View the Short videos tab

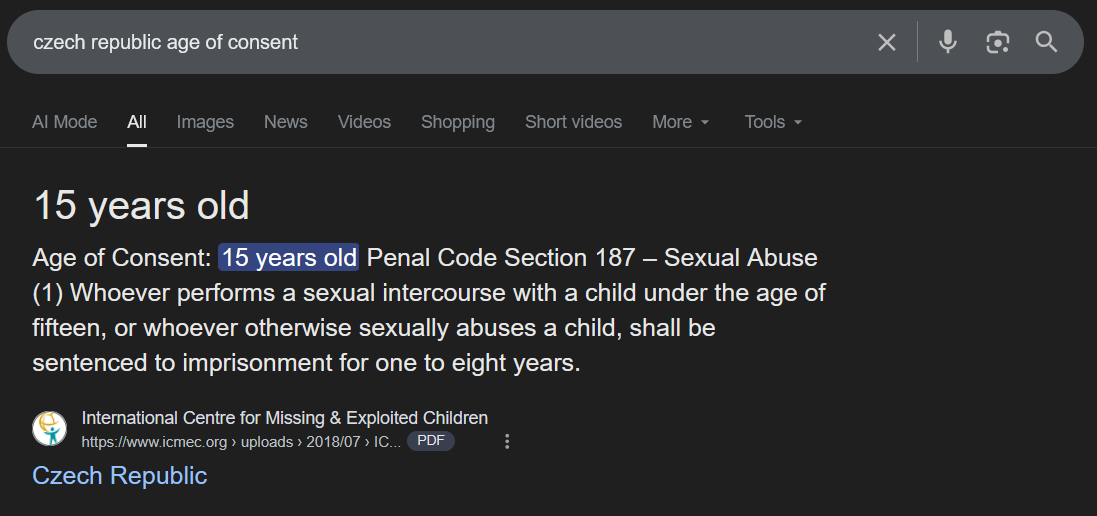coord(573,122)
